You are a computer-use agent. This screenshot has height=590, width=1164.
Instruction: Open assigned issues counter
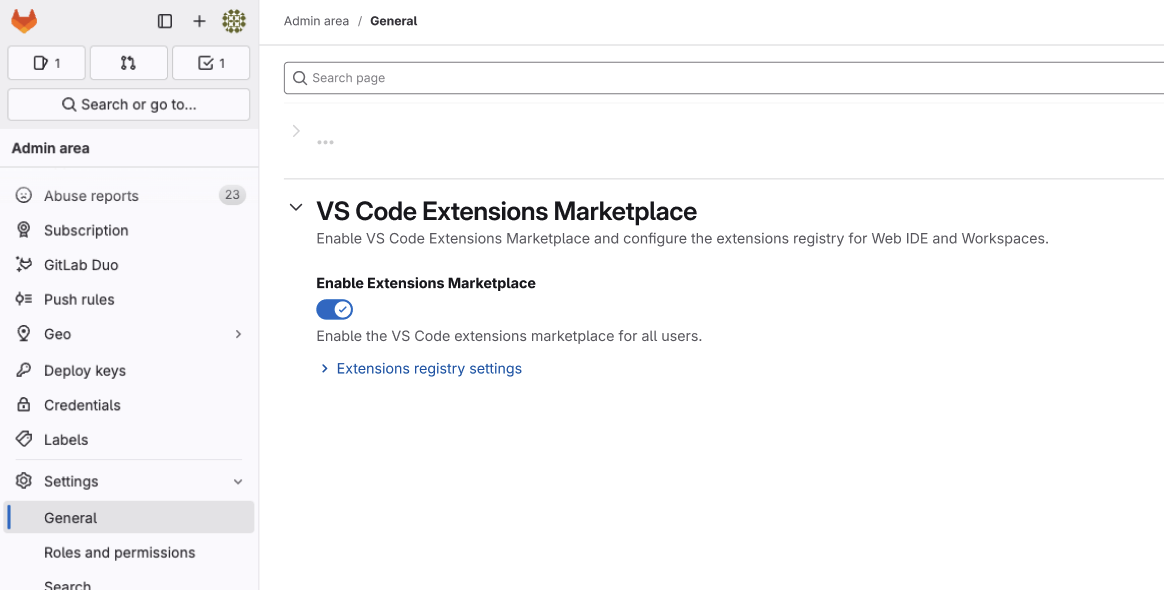(x=46, y=63)
